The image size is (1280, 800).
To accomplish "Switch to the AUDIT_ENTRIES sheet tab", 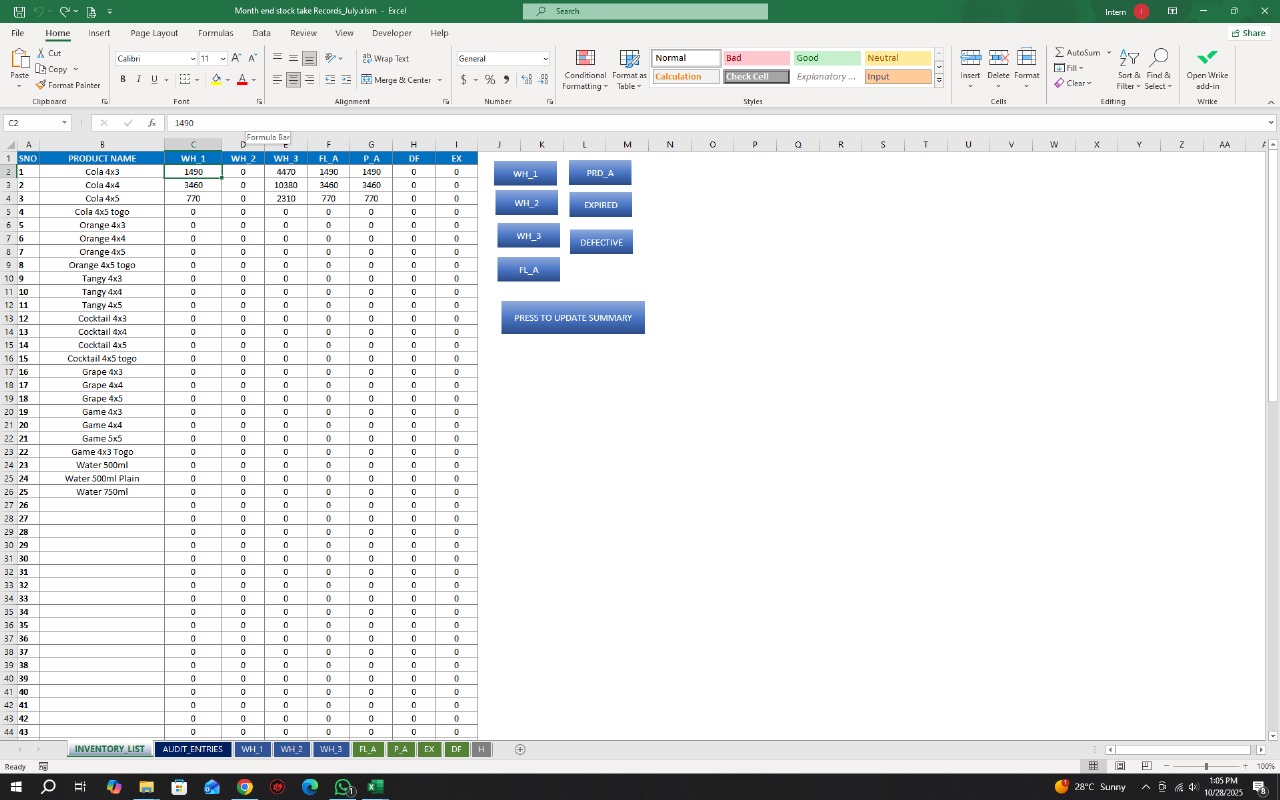I will pyautogui.click(x=192, y=749).
